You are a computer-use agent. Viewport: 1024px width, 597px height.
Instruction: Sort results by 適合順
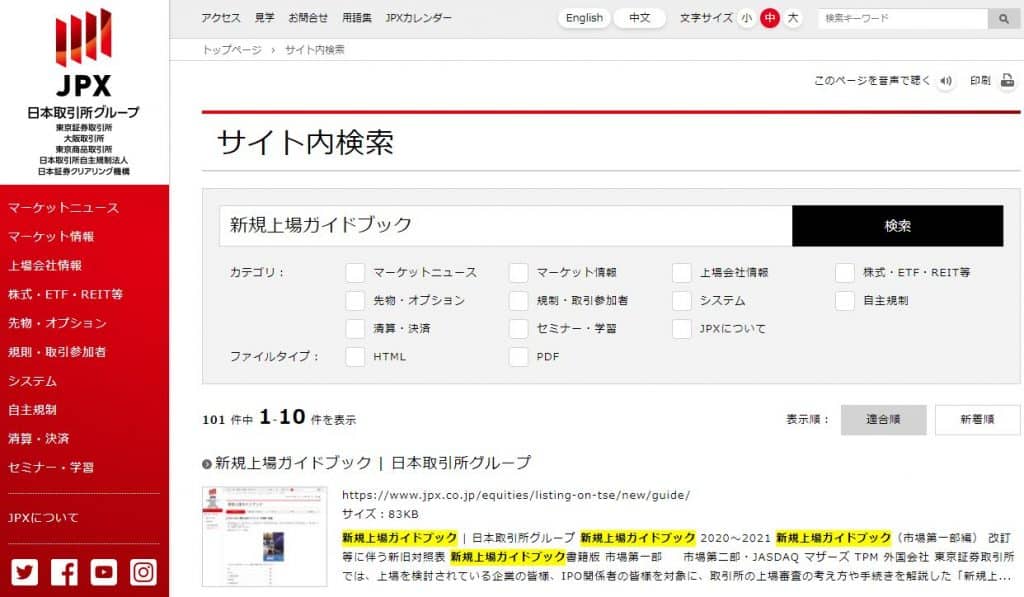tap(883, 419)
